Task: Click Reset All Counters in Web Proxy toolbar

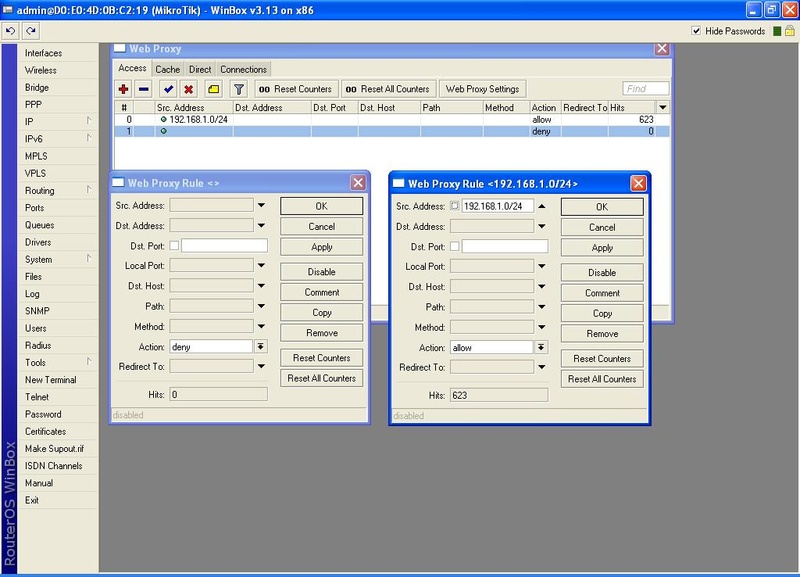Action: click(388, 89)
